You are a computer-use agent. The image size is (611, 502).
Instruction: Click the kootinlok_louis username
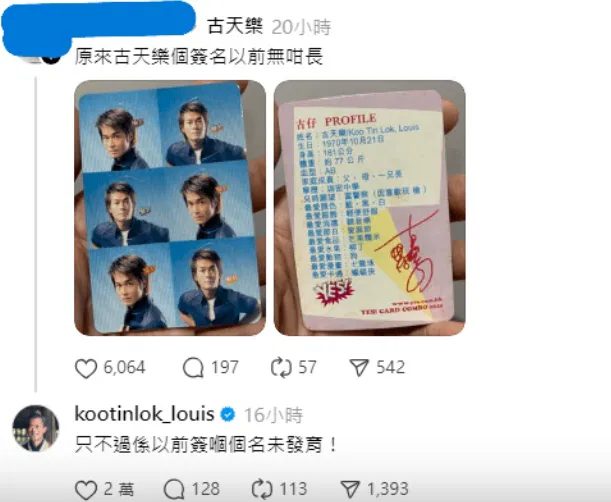pyautogui.click(x=144, y=414)
